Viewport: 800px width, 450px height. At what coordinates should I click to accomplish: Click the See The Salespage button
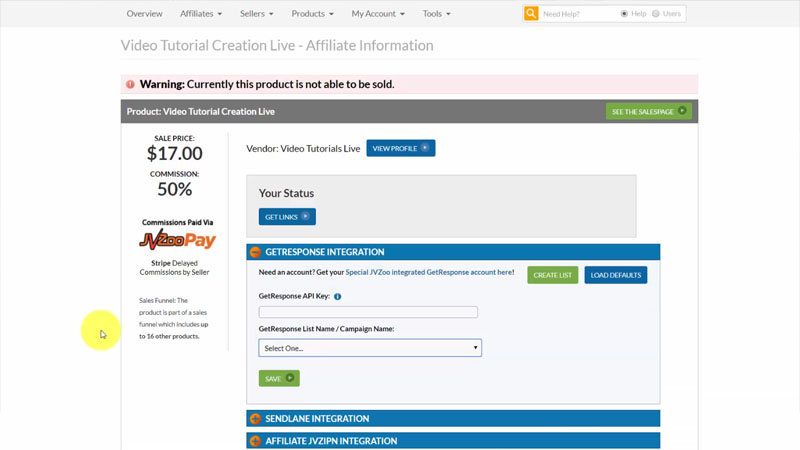tap(649, 111)
